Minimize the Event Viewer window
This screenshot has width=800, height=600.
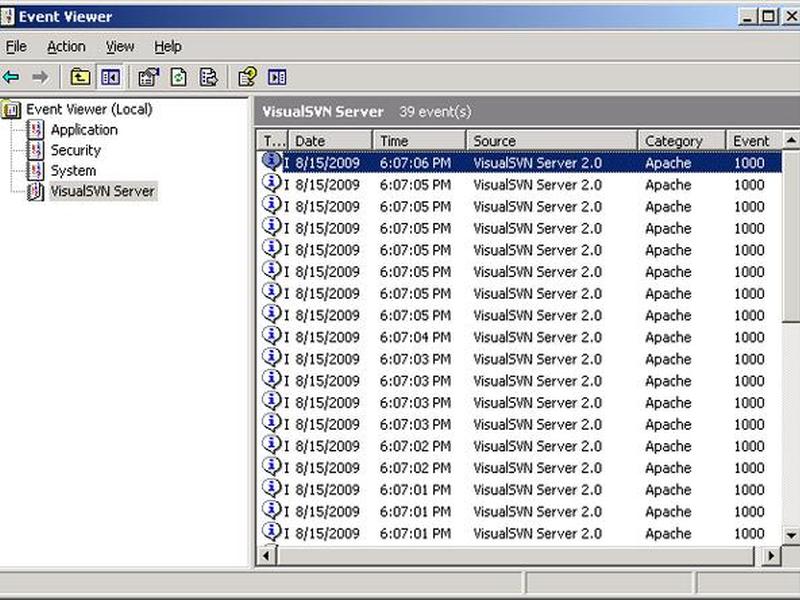747,16
